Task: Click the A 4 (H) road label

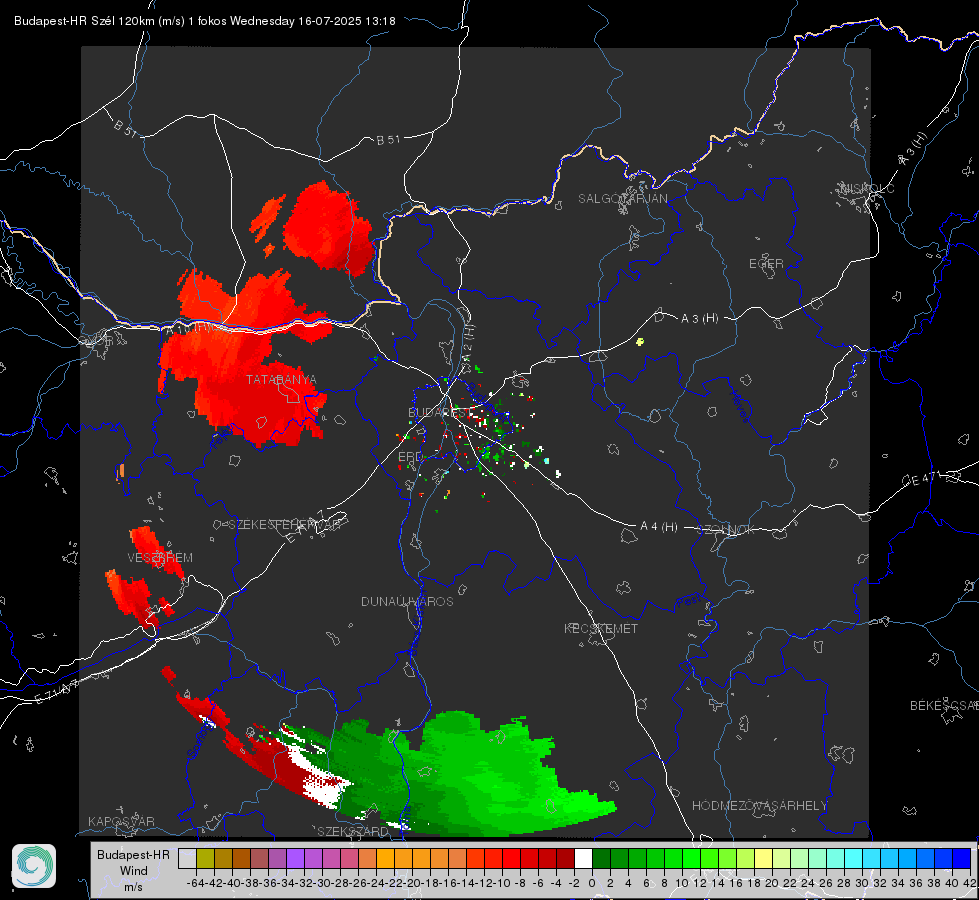Action: [659, 527]
